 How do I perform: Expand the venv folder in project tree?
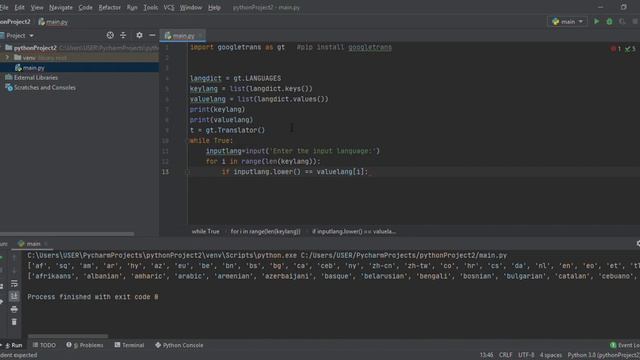(7, 58)
